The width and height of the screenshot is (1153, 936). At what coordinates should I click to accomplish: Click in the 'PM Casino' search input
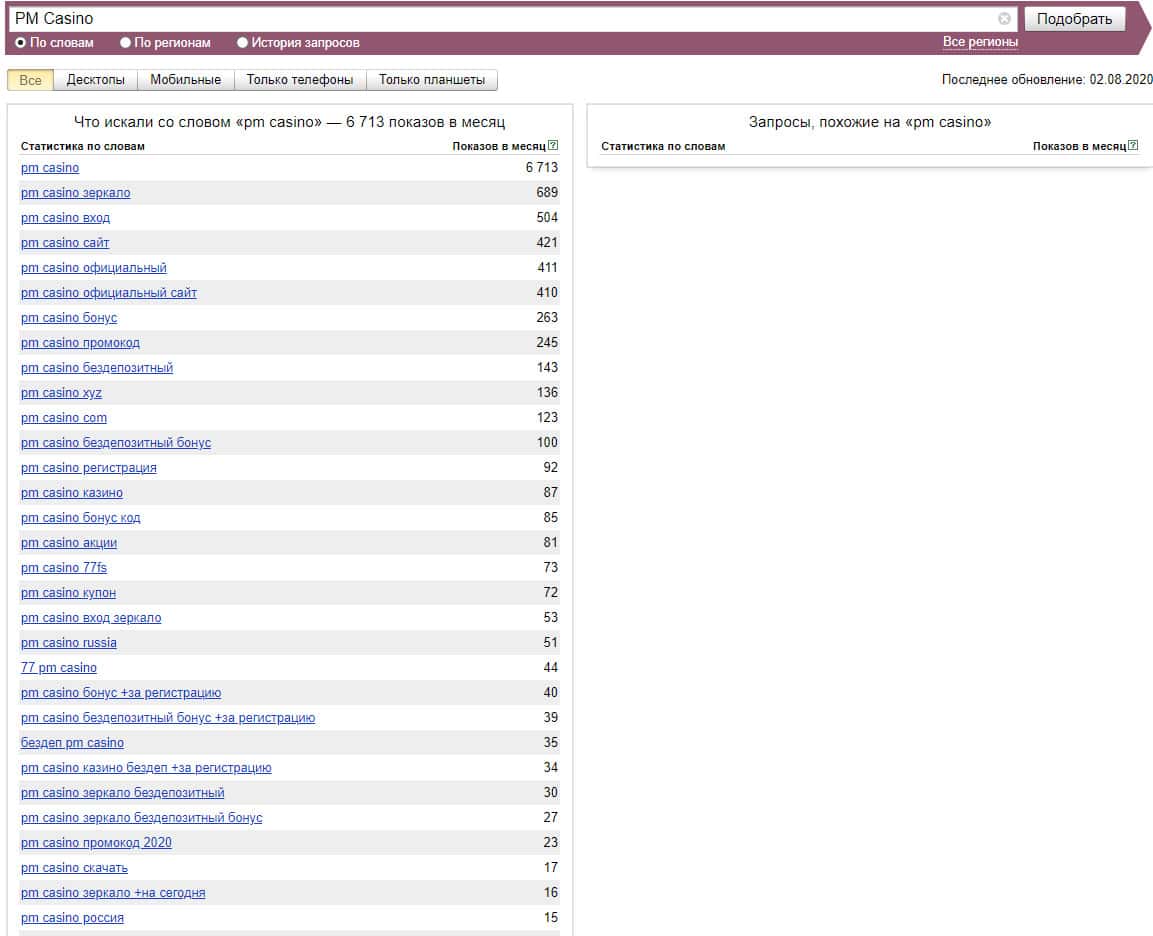(500, 19)
